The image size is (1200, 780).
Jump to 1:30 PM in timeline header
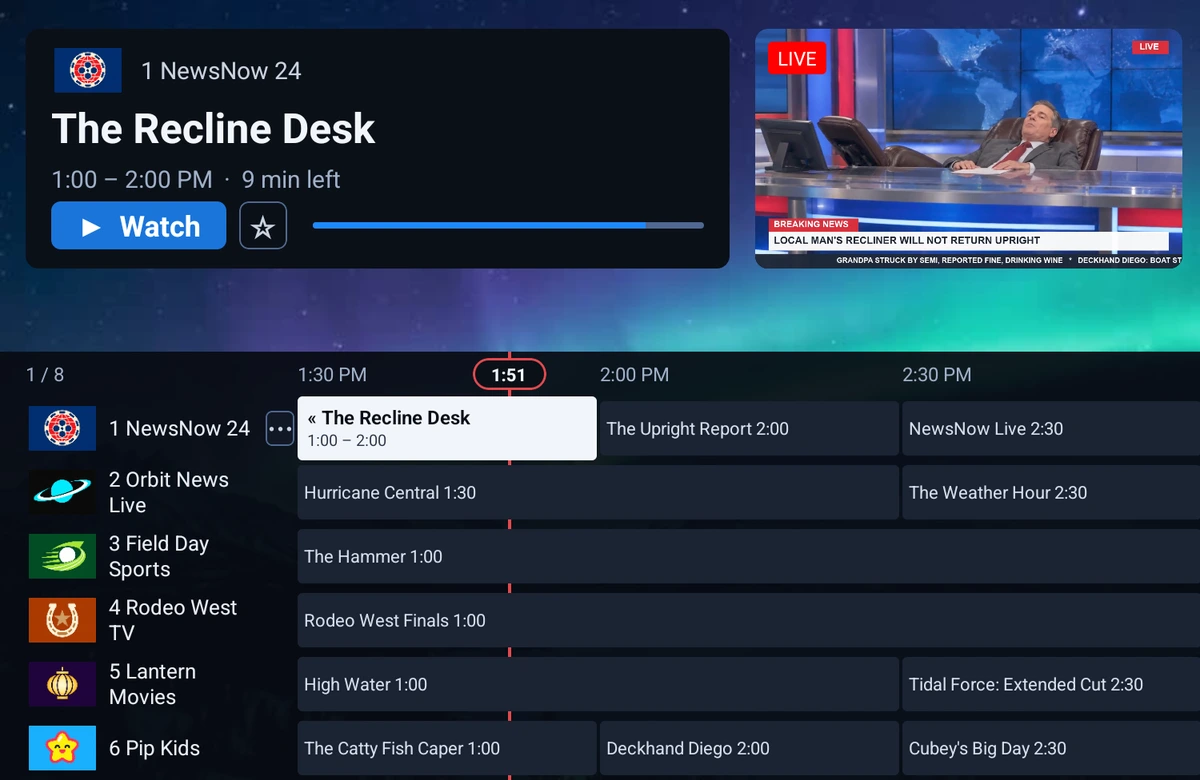332,375
